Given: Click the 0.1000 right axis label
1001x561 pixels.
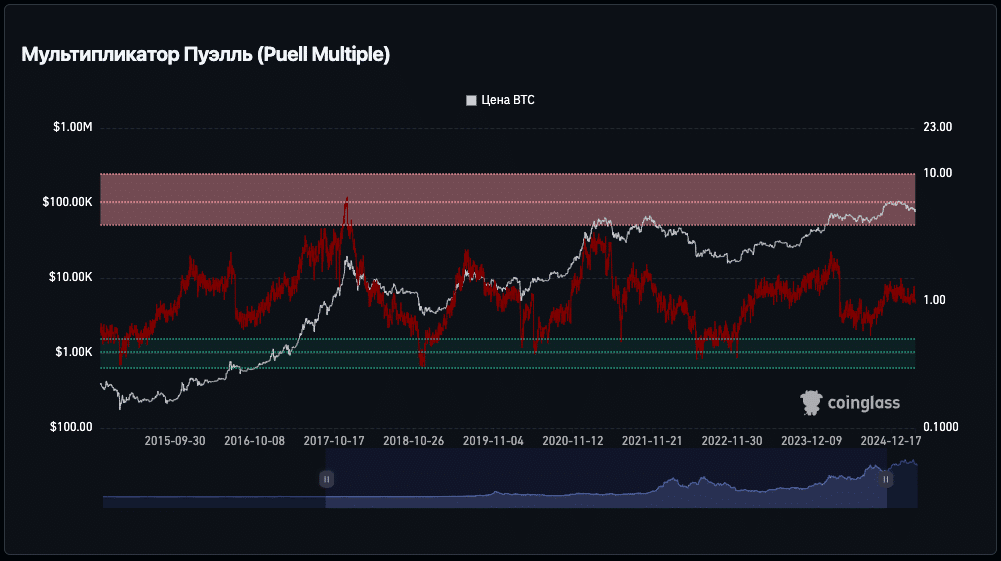Looking at the screenshot, I should coord(940,427).
